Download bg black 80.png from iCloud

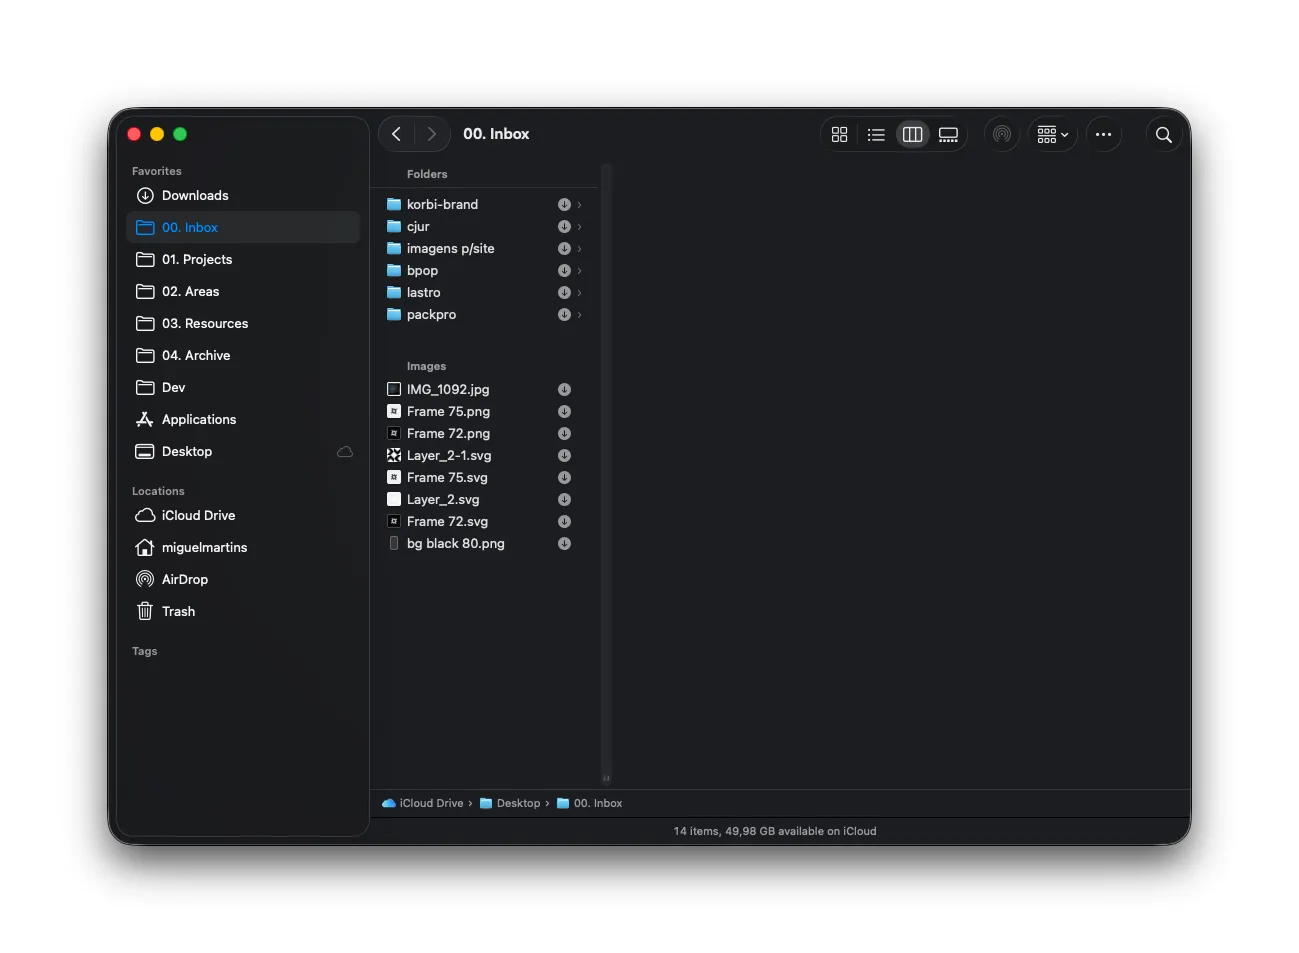click(x=564, y=543)
